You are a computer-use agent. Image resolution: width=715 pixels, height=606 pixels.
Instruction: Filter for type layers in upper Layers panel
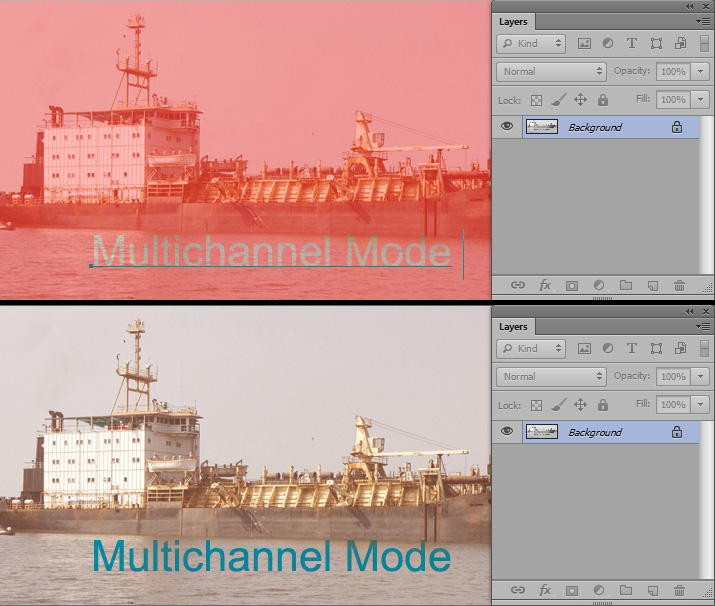click(x=632, y=44)
